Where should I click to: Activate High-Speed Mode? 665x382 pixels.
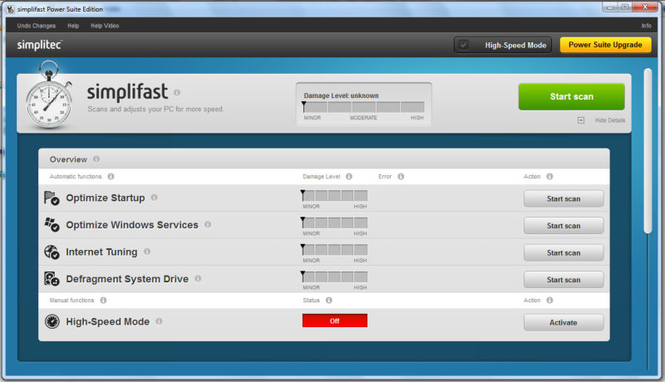pyautogui.click(x=563, y=322)
